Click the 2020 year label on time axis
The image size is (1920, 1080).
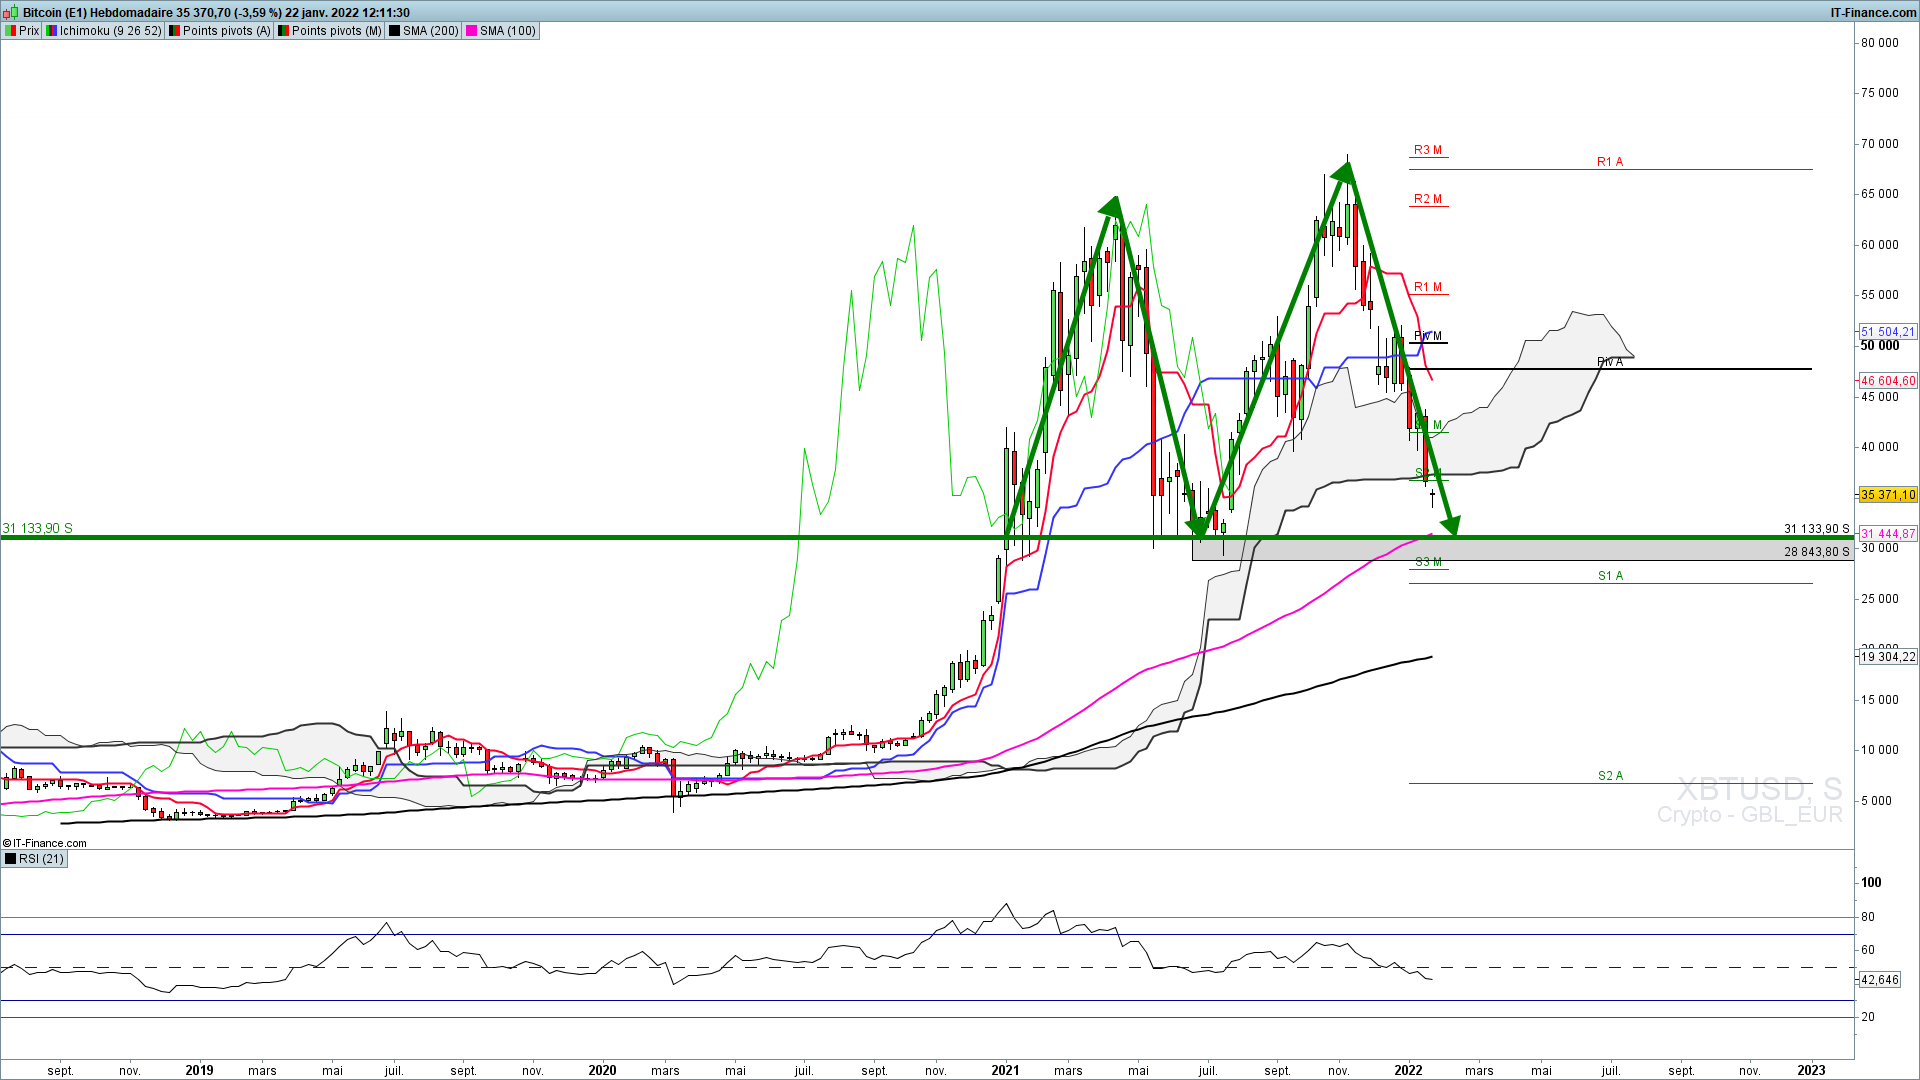coord(602,1070)
